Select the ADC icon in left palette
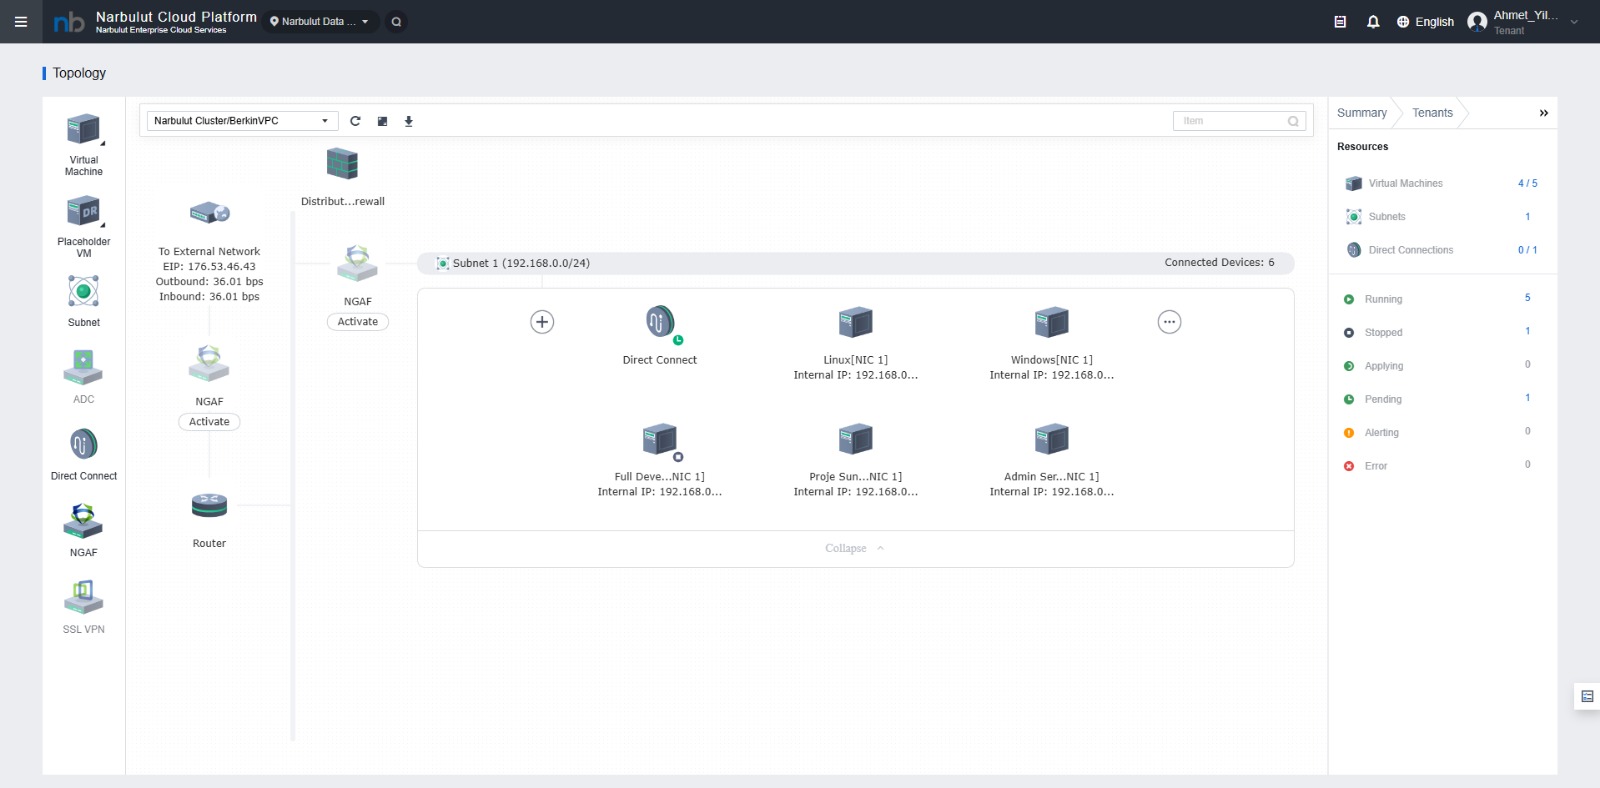The width and height of the screenshot is (1600, 788). pyautogui.click(x=83, y=367)
